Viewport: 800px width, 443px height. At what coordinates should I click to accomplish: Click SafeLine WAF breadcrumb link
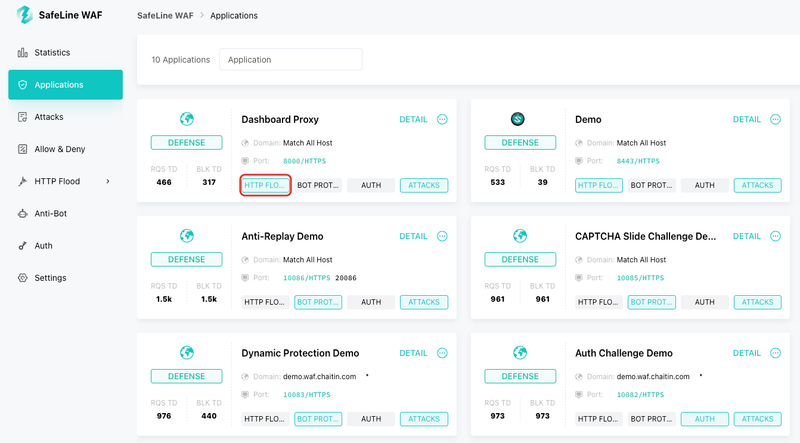165,15
